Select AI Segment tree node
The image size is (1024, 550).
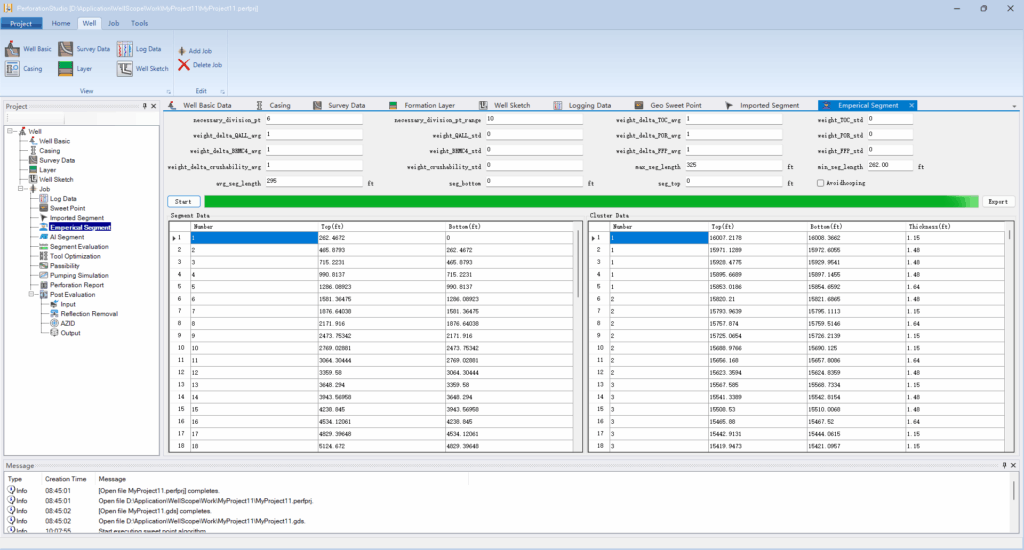tap(67, 237)
